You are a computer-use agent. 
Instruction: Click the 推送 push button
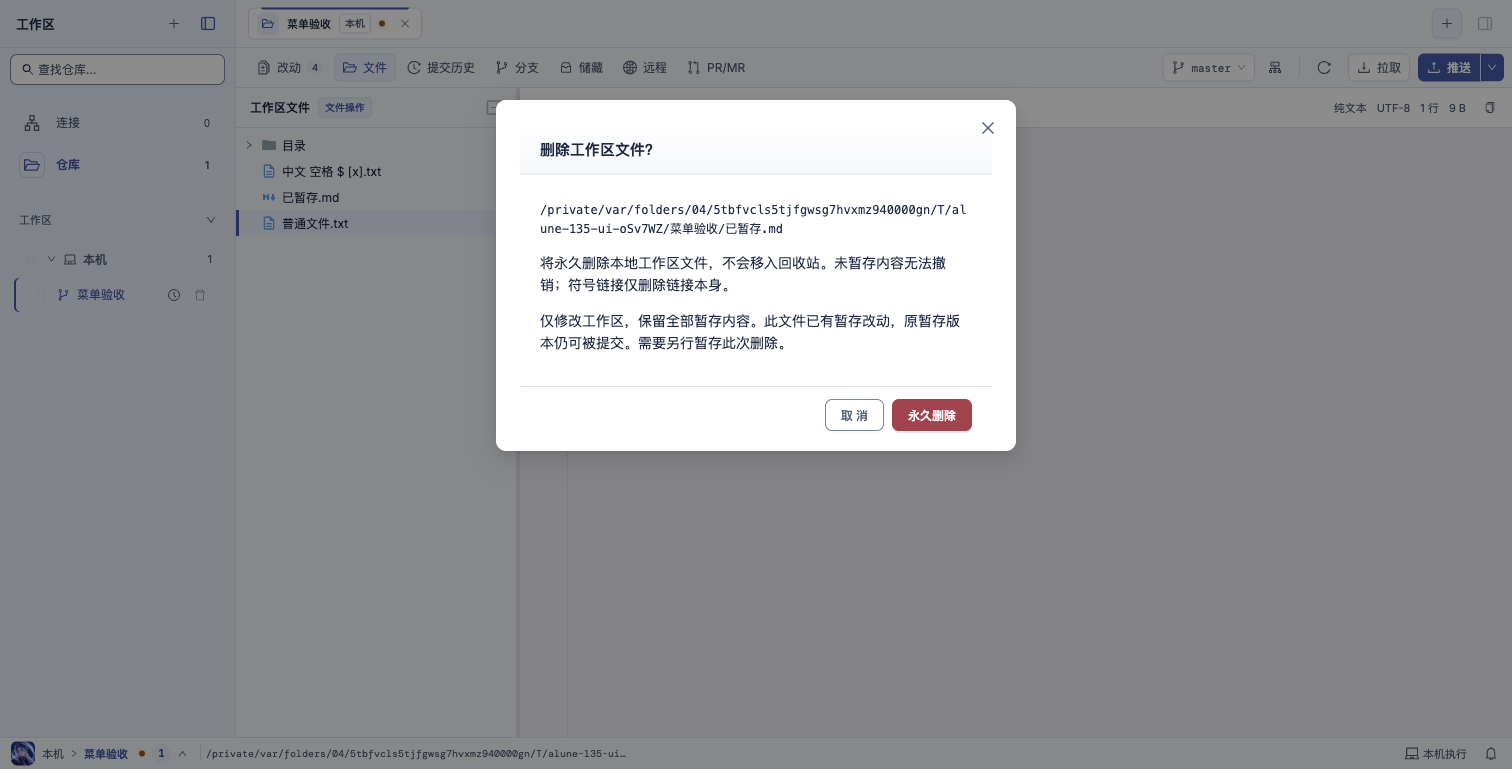pyautogui.click(x=1449, y=68)
